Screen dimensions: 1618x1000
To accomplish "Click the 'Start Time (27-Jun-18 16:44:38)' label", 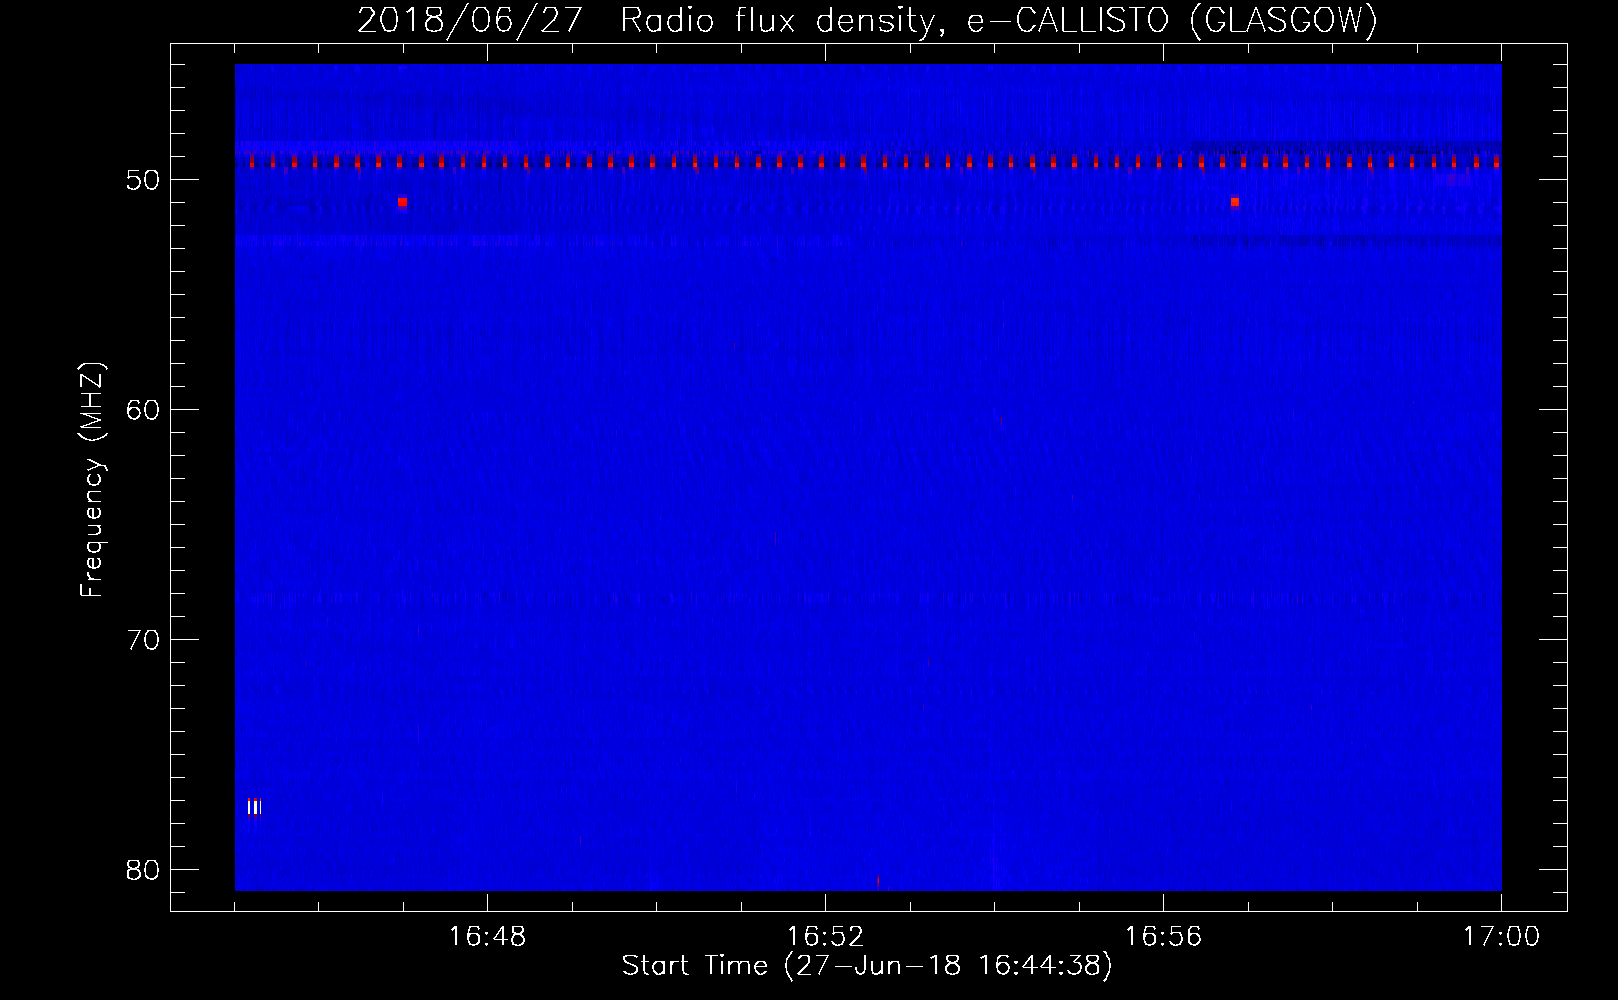I will [867, 966].
